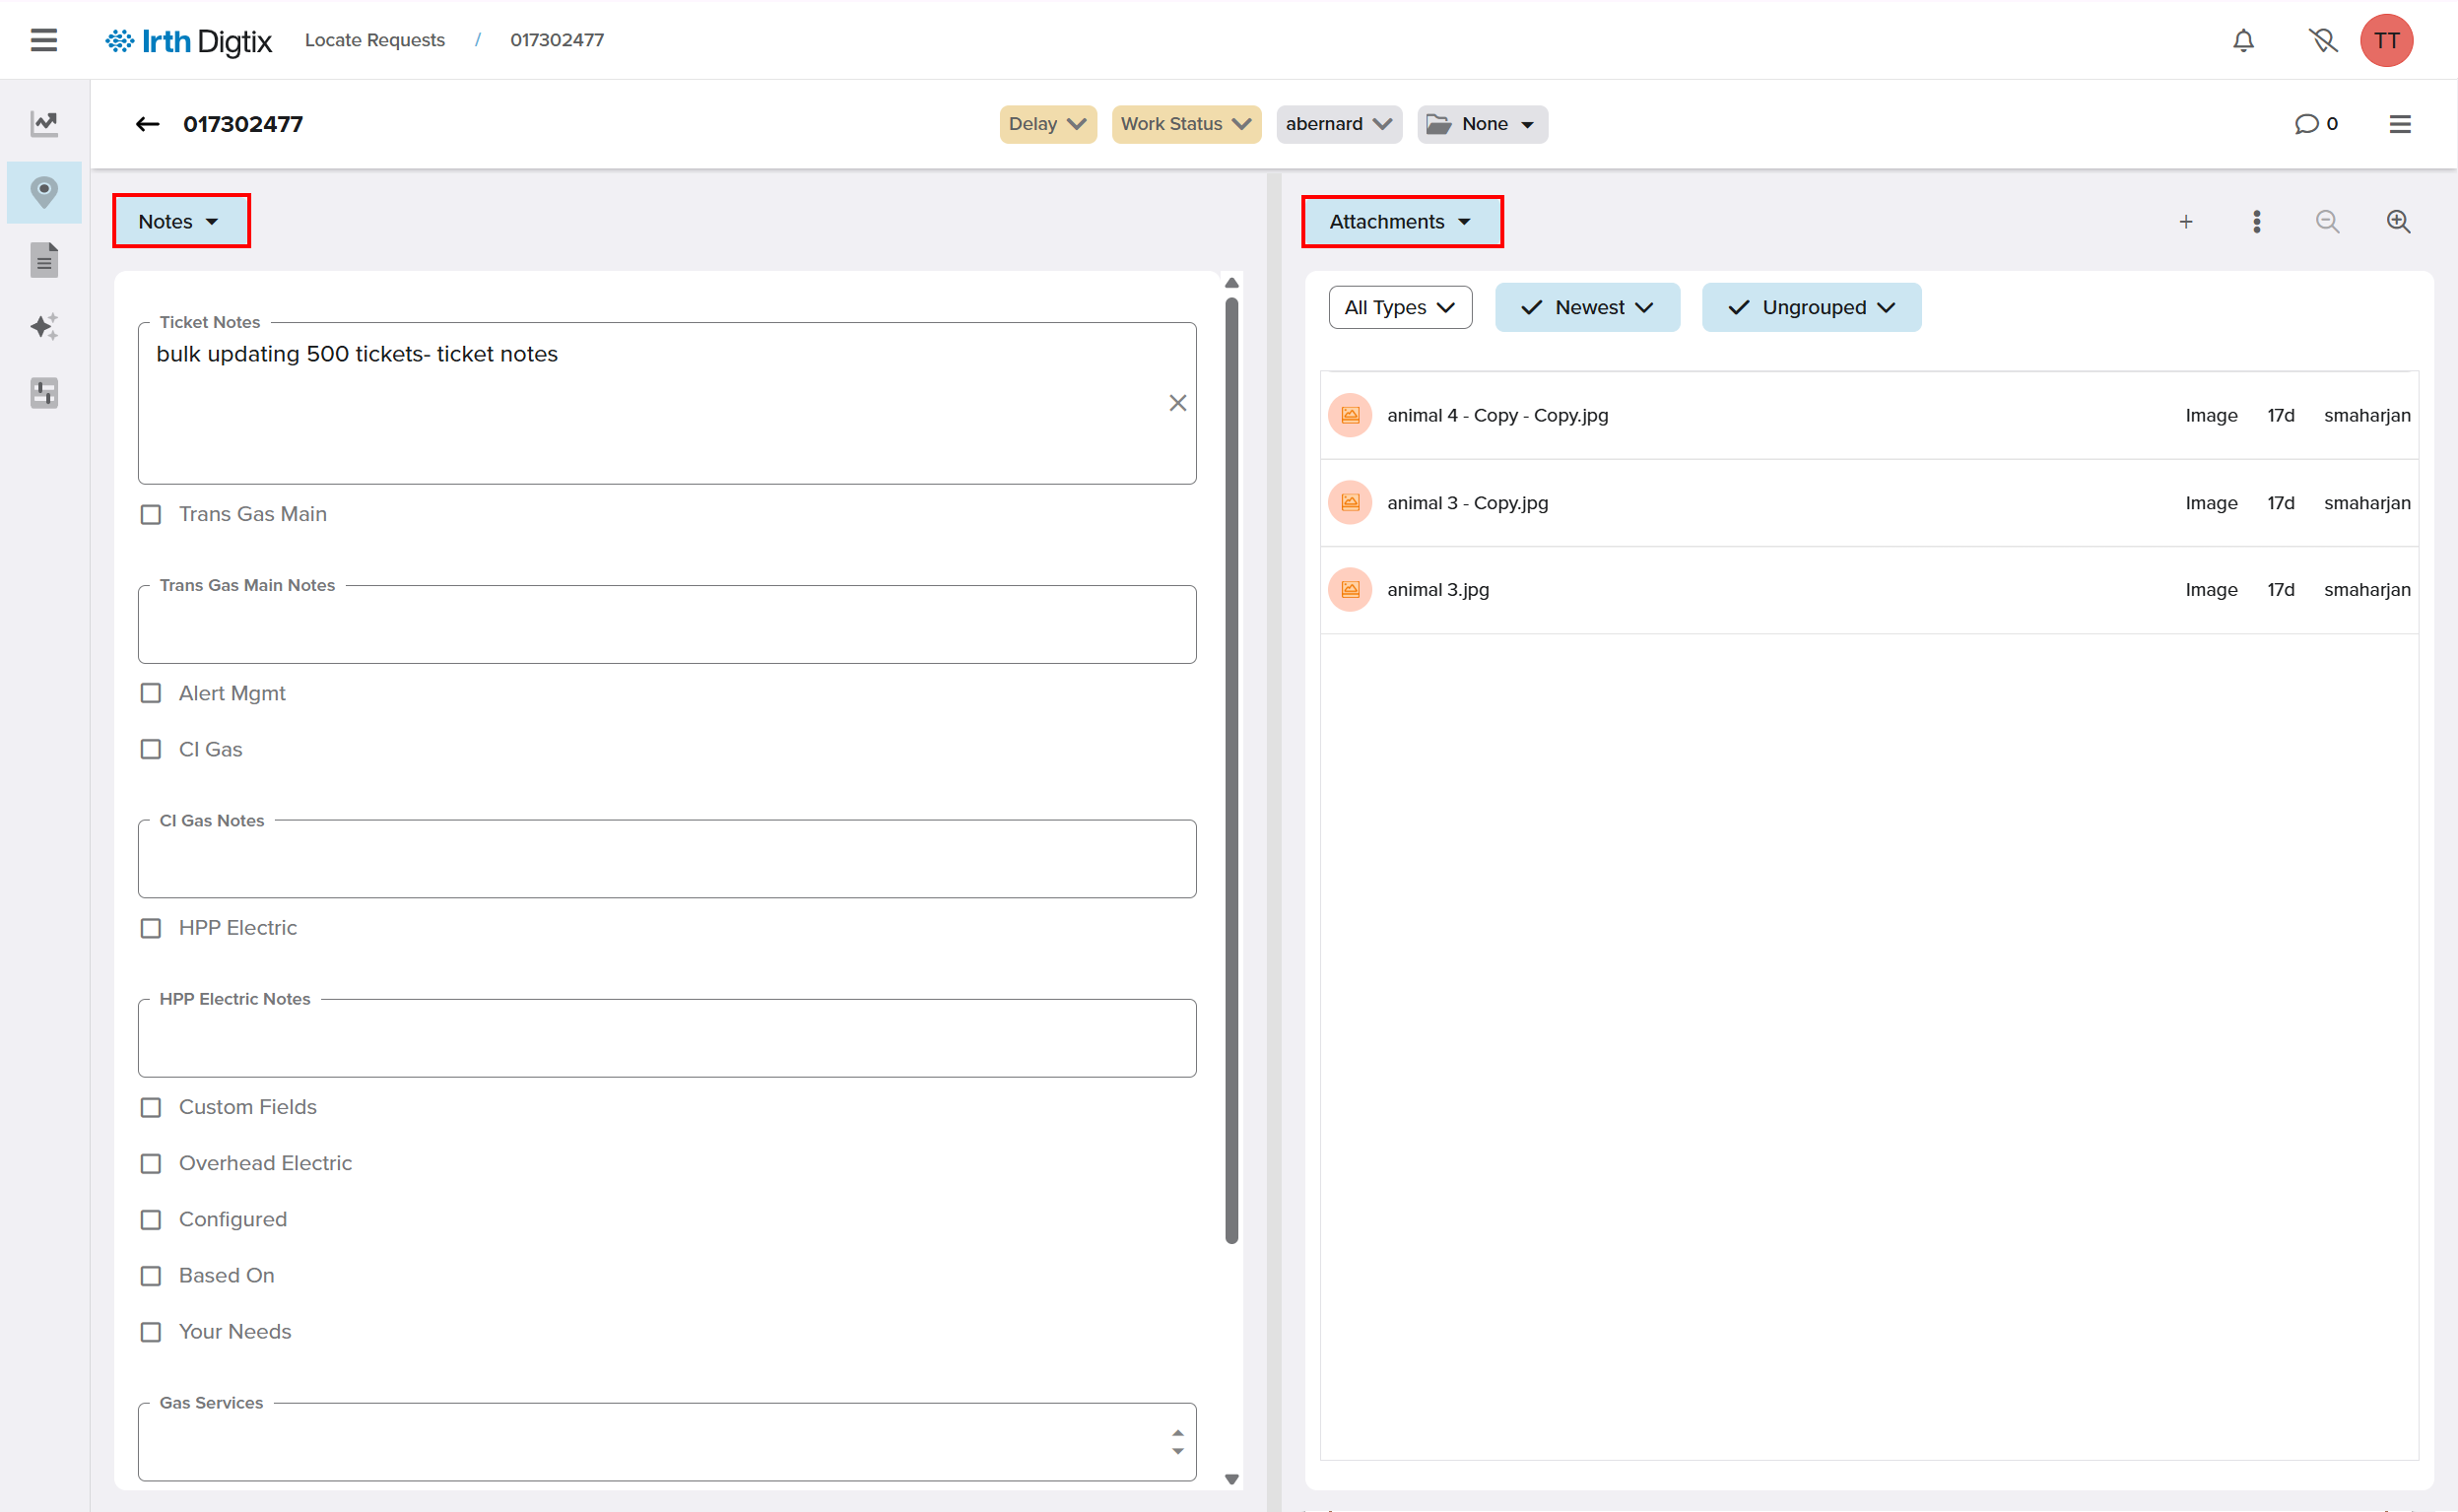Image resolution: width=2458 pixels, height=1512 pixels.
Task: Check the Trans Gas Main checkbox
Action: pyautogui.click(x=151, y=514)
